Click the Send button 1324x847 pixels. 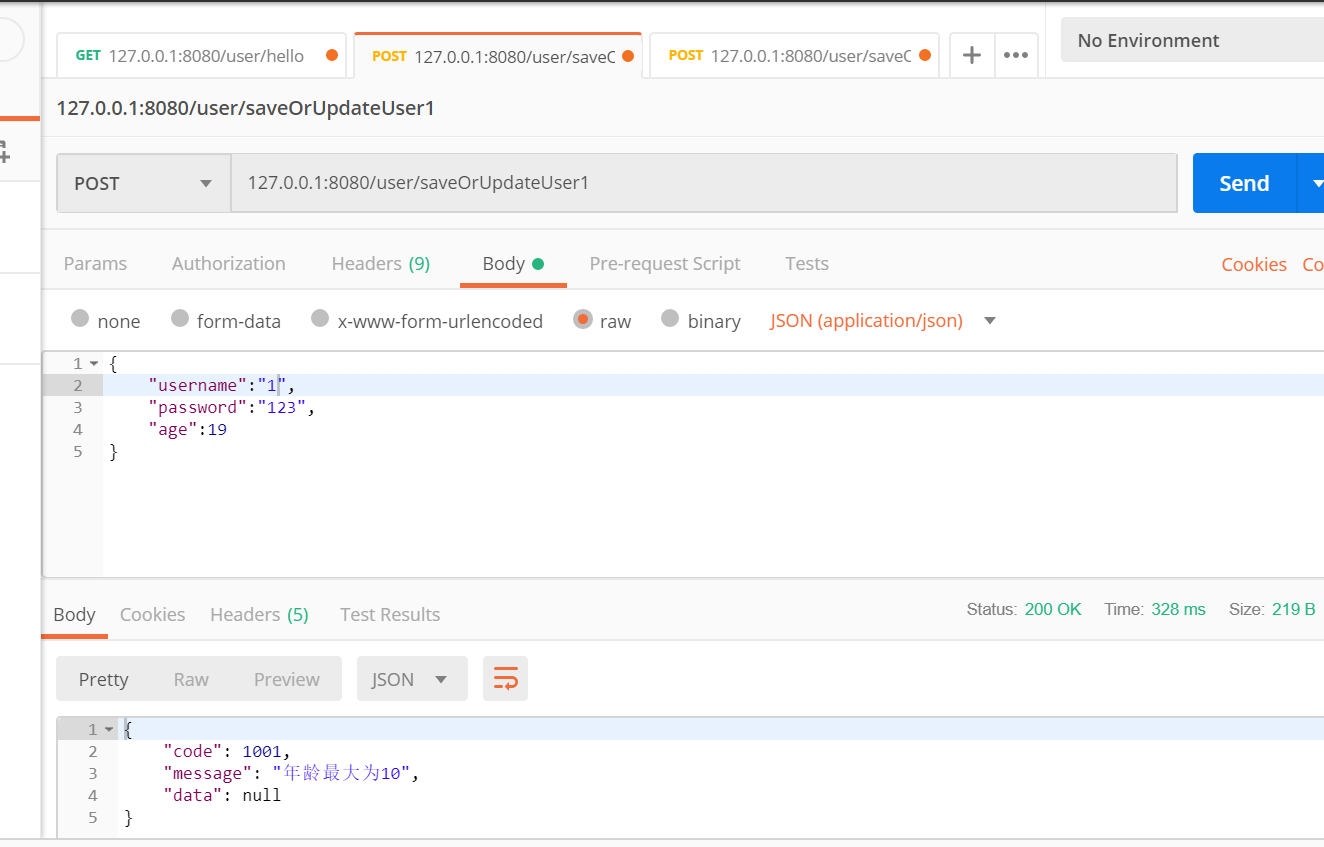tap(1244, 183)
